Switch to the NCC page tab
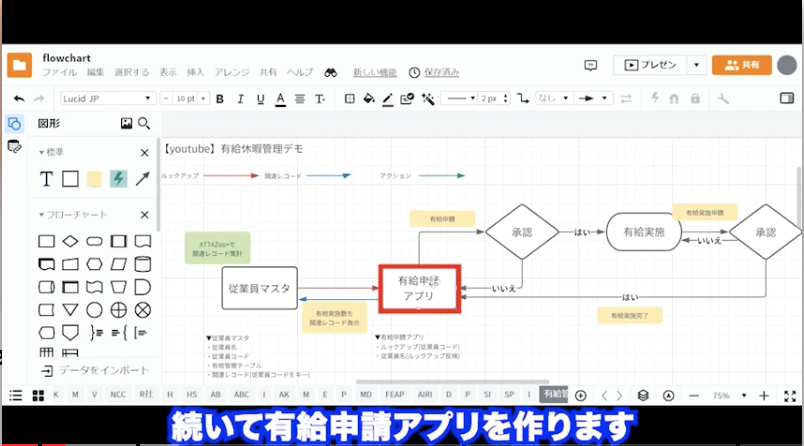The image size is (804, 446). pyautogui.click(x=118, y=395)
